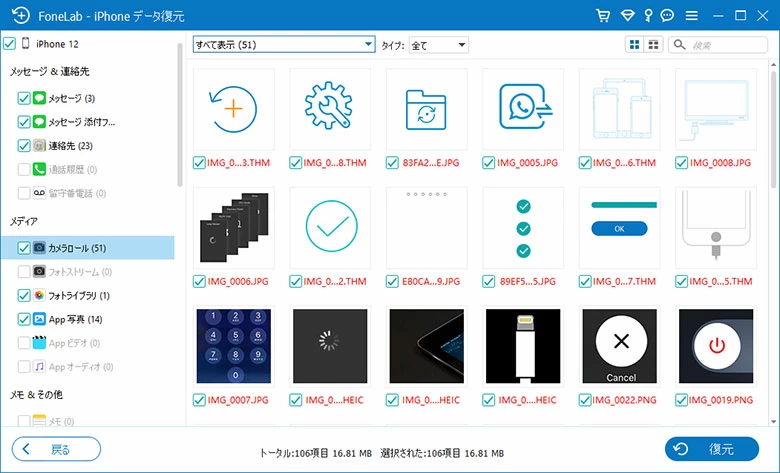
Task: Uncheck the メッセージ (3) checkbox
Action: 24,98
